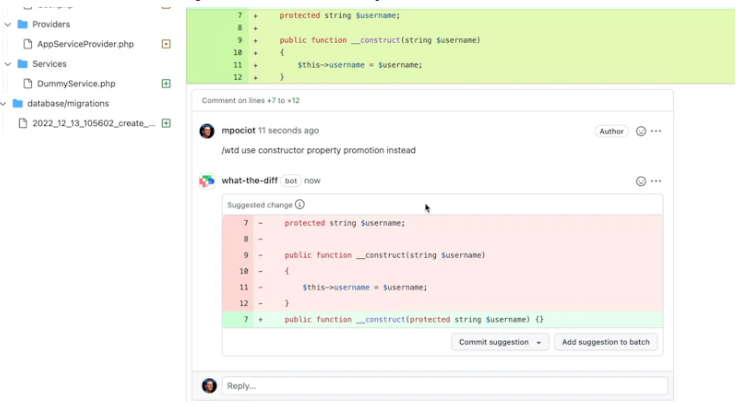Open the mpociot username link

tap(238, 131)
